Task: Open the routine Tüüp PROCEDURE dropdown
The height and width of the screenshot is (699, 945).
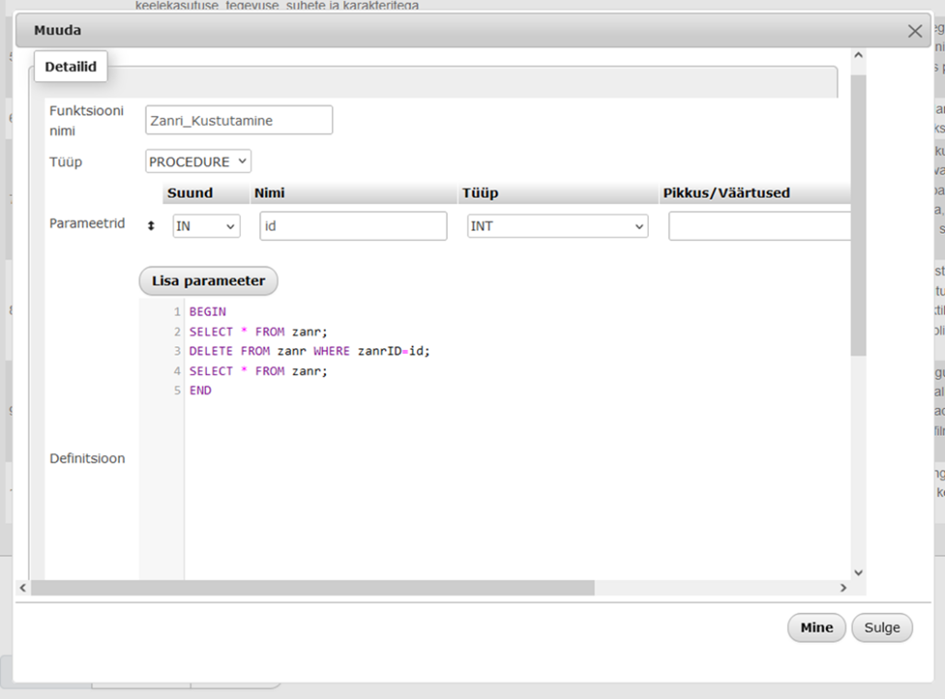Action: pyautogui.click(x=198, y=161)
